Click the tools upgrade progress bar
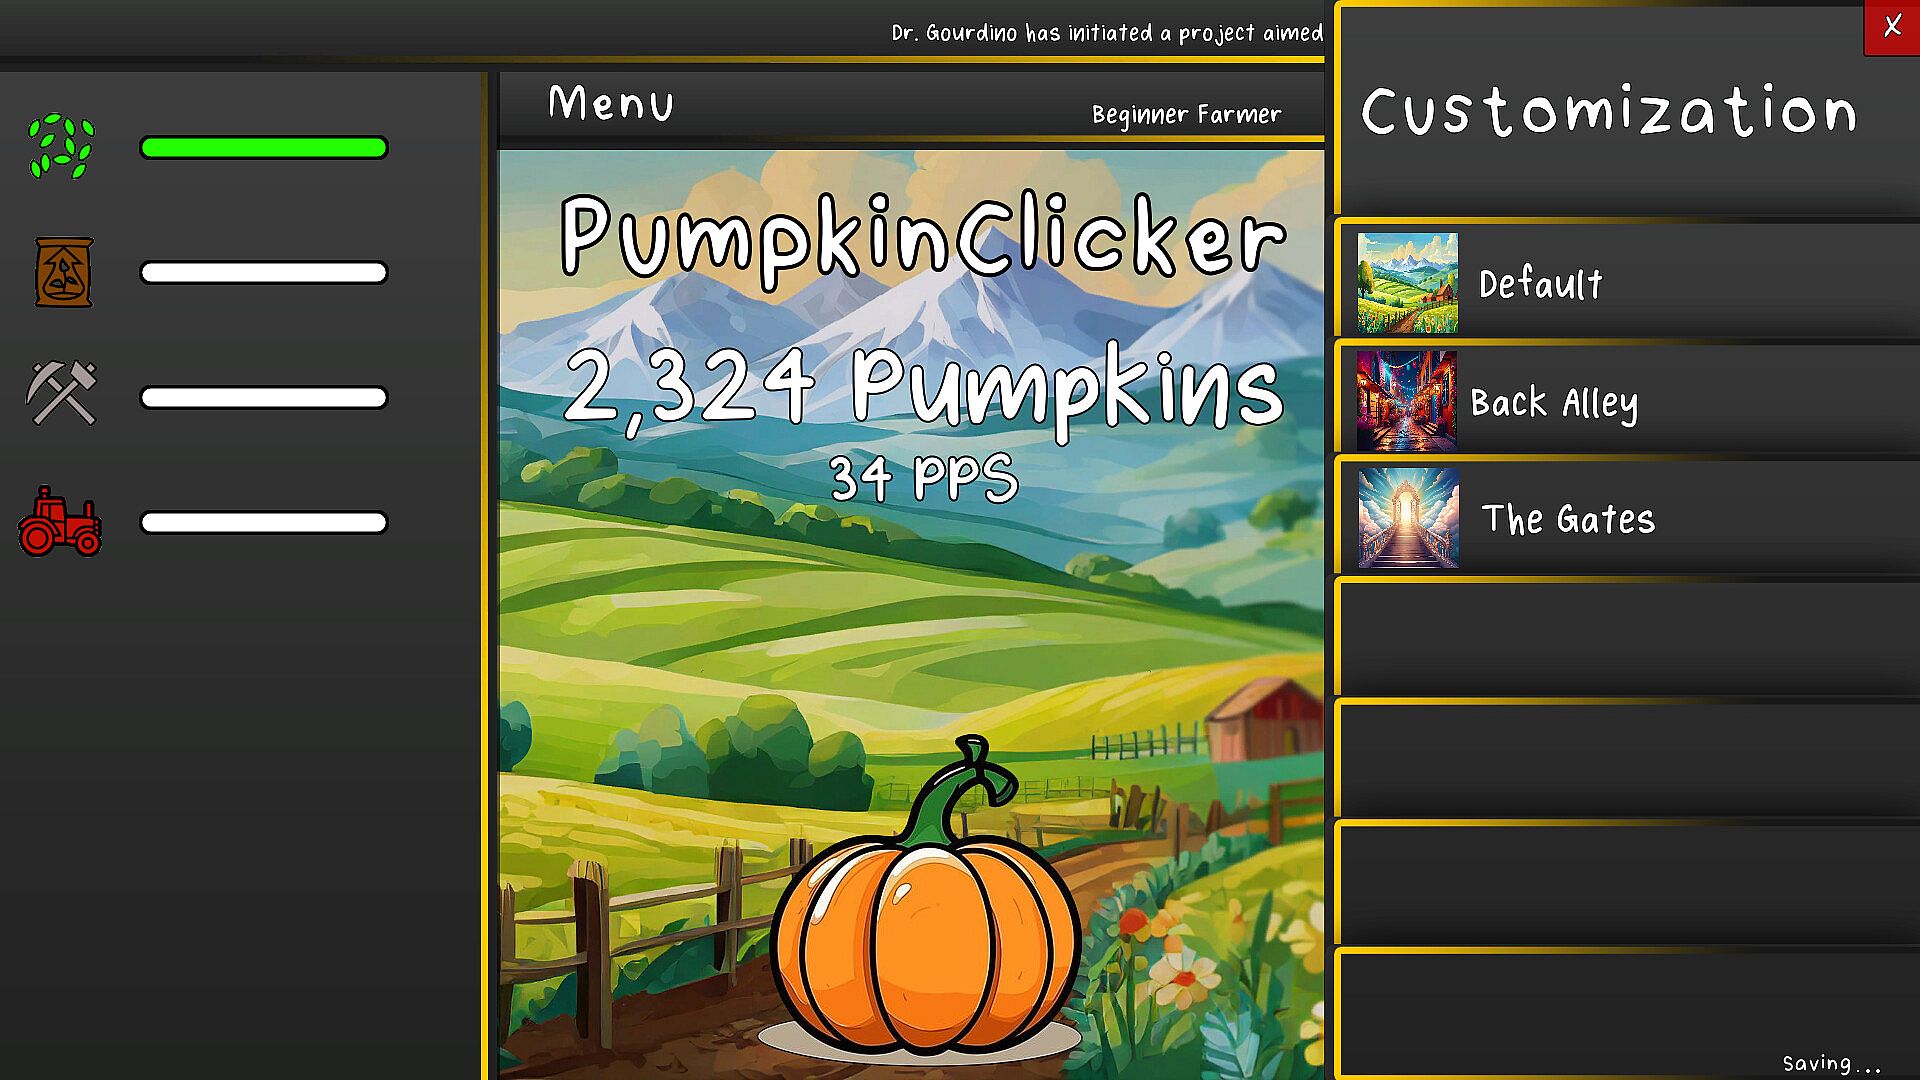The image size is (1920, 1080). [x=264, y=398]
